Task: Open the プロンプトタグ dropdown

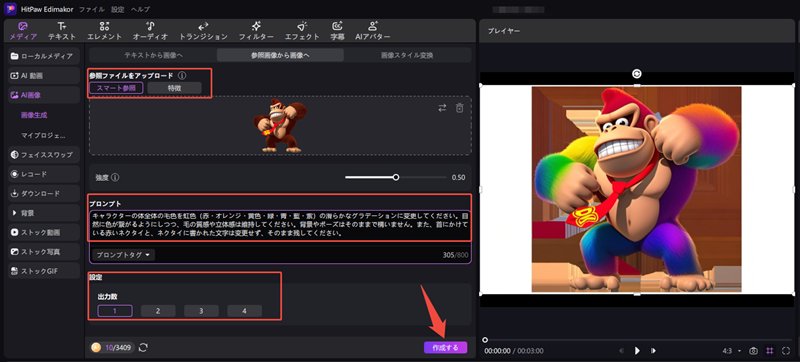Action: 123,255
